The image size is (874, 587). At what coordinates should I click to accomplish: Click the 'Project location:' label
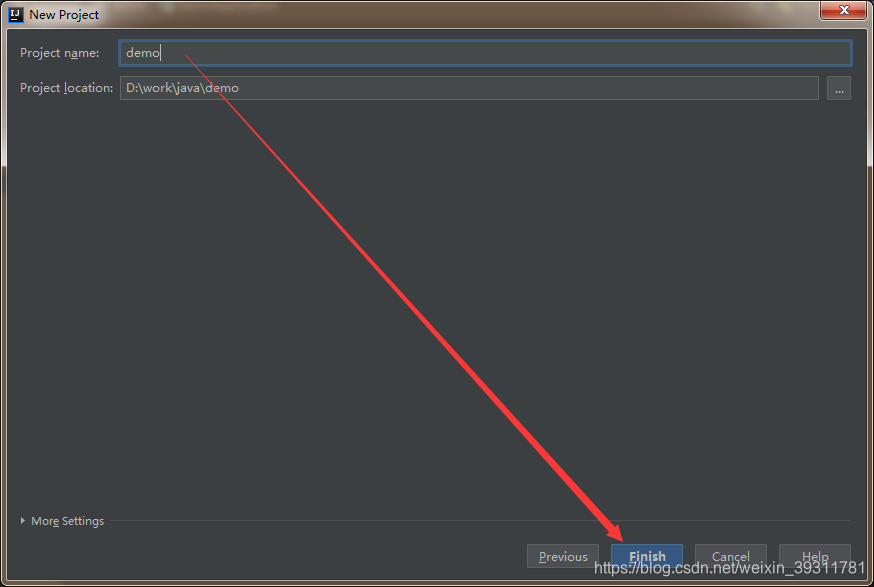click(66, 88)
